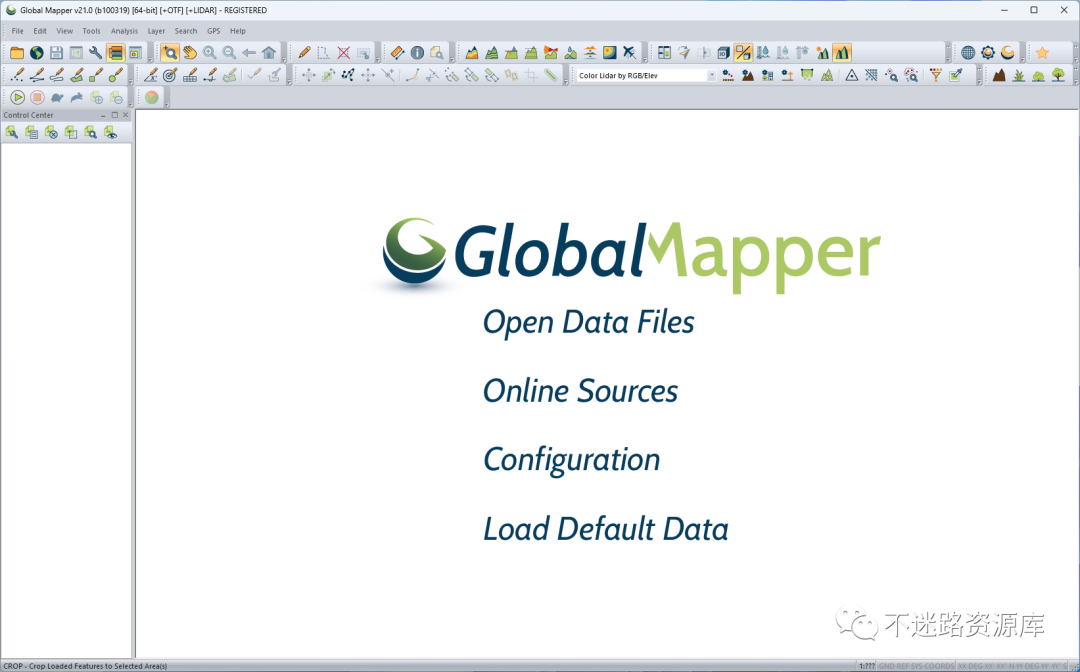Click the triangle Lidar tool icon
The width and height of the screenshot is (1080, 672).
click(x=851, y=76)
